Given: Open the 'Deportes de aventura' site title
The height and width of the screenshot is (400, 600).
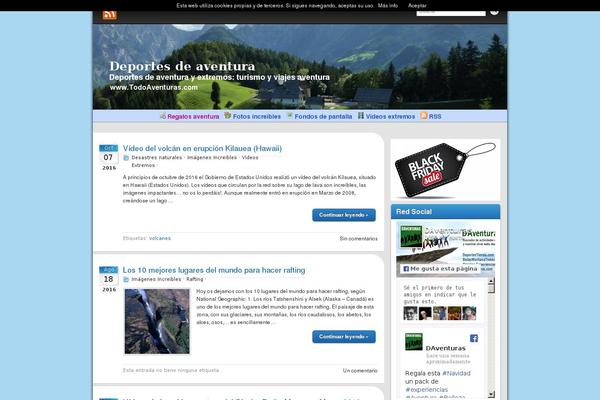Looking at the screenshot, I should (182, 66).
